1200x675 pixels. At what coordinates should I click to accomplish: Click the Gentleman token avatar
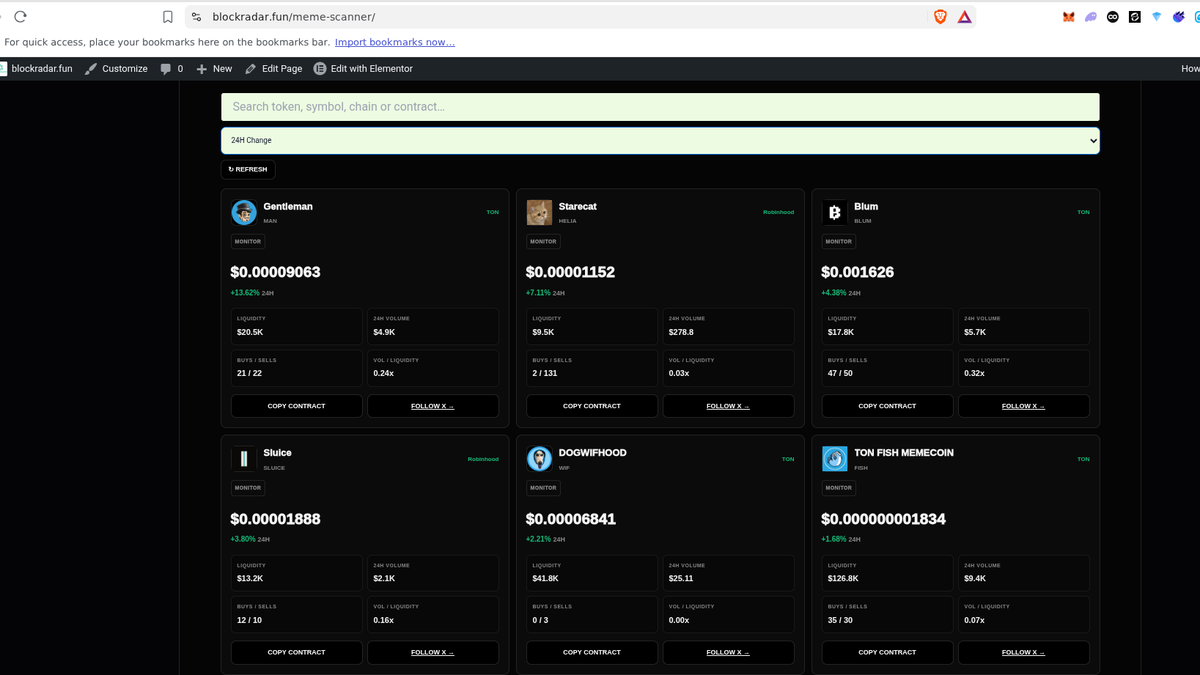(x=244, y=212)
